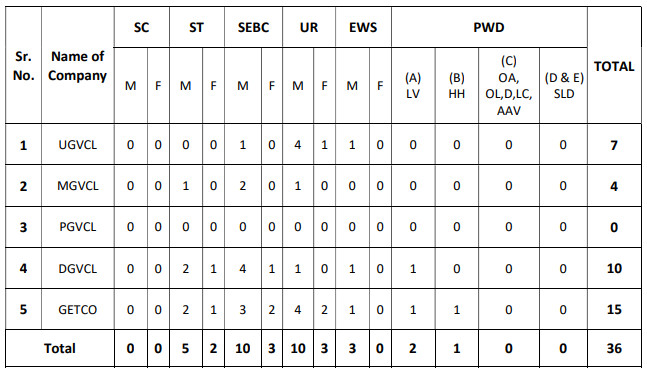This screenshot has width=647, height=372.
Task: Click the PGVCL company cell
Action: (78, 227)
